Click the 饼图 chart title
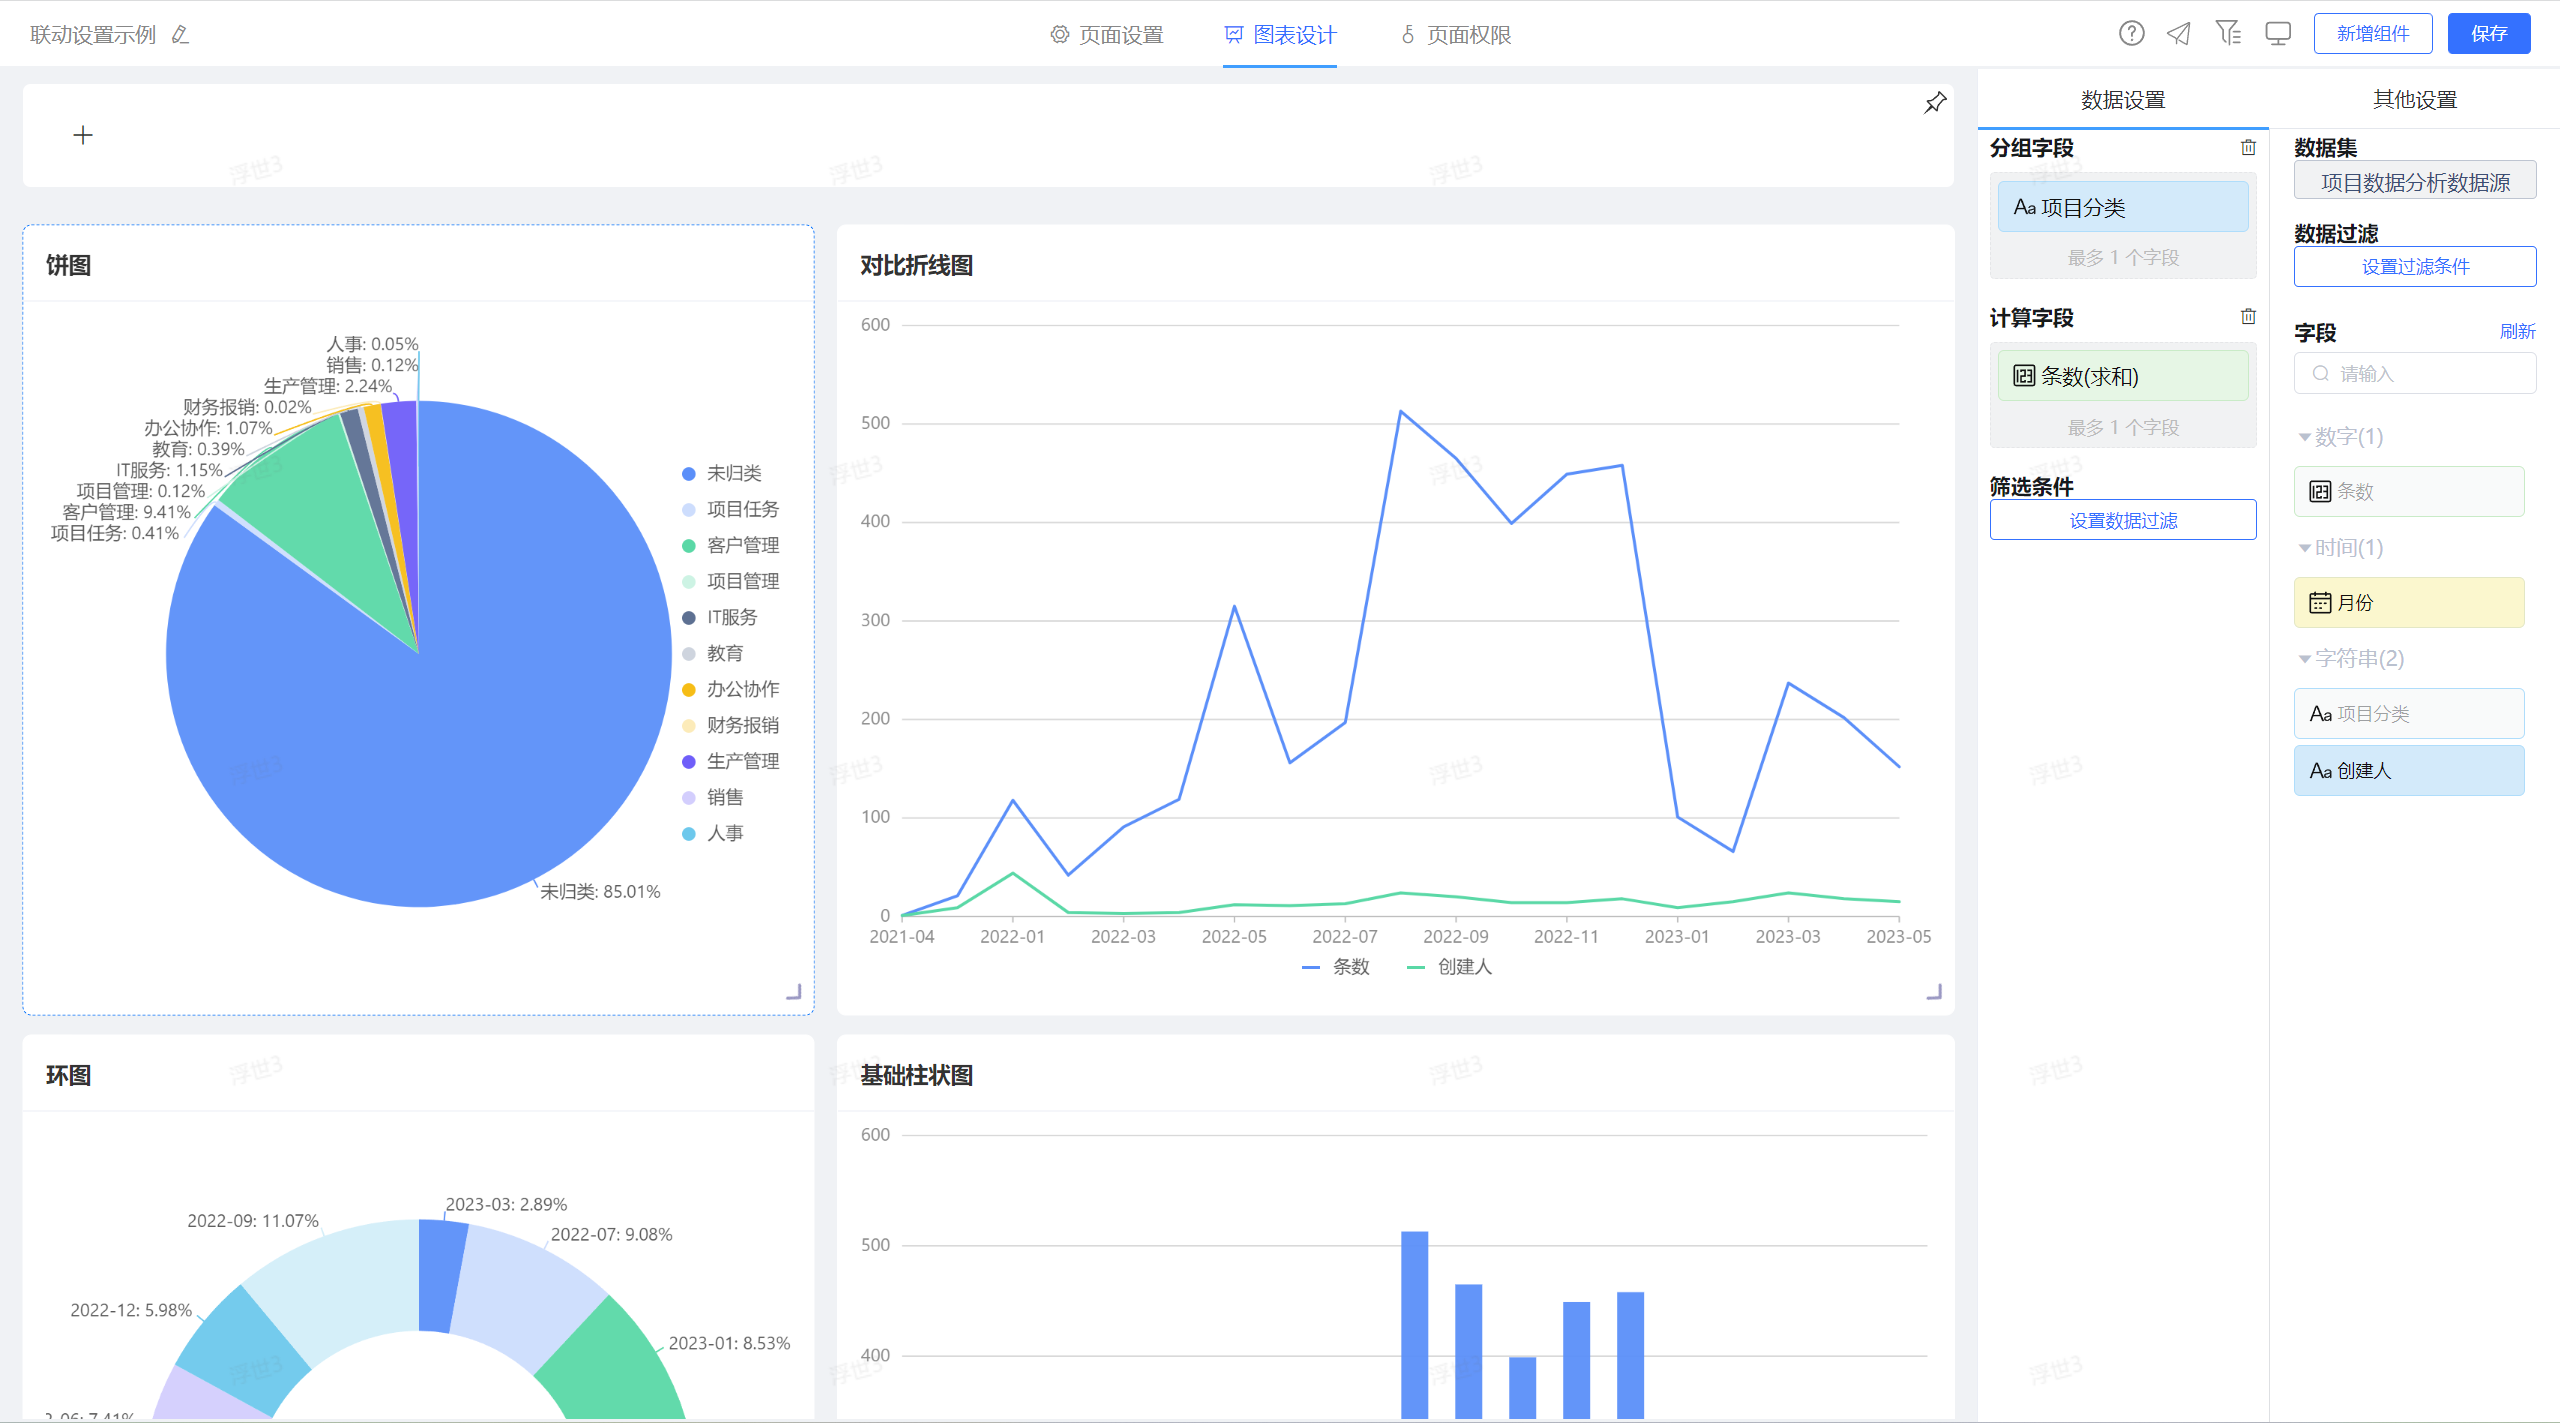Image resolution: width=2560 pixels, height=1423 pixels. pyautogui.click(x=68, y=265)
